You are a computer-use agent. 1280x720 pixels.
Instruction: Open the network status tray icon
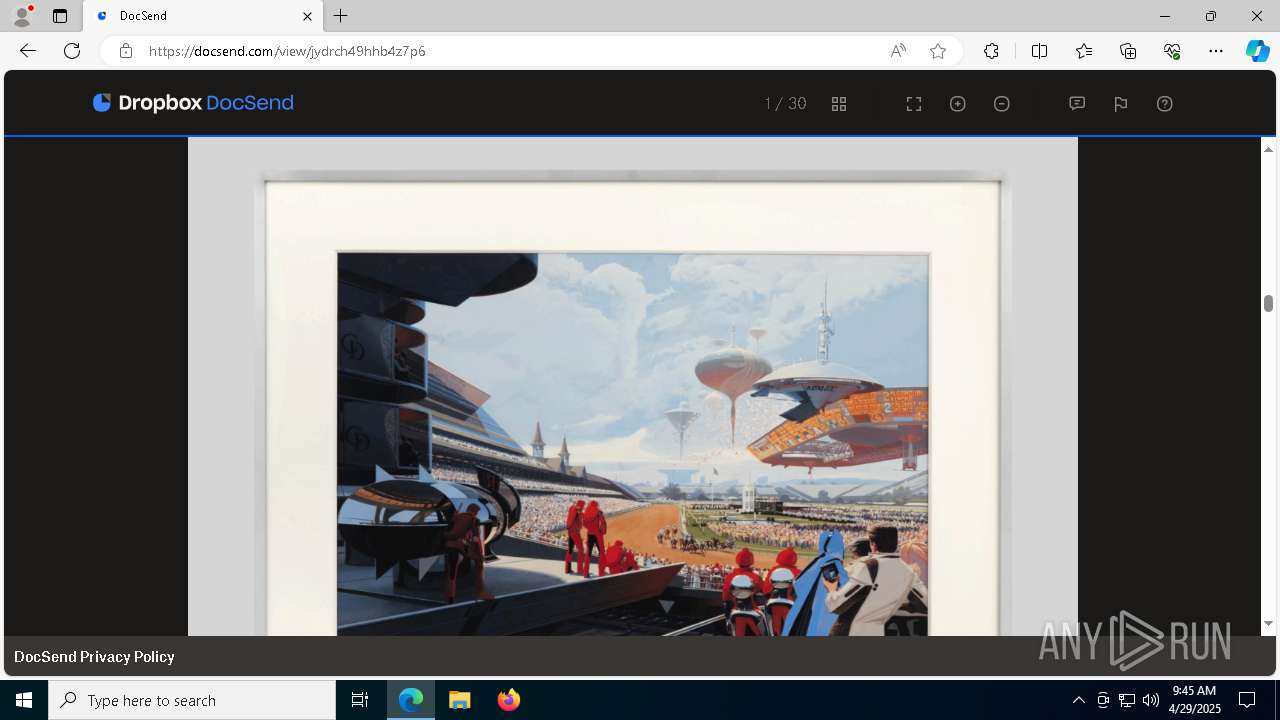[1127, 700]
